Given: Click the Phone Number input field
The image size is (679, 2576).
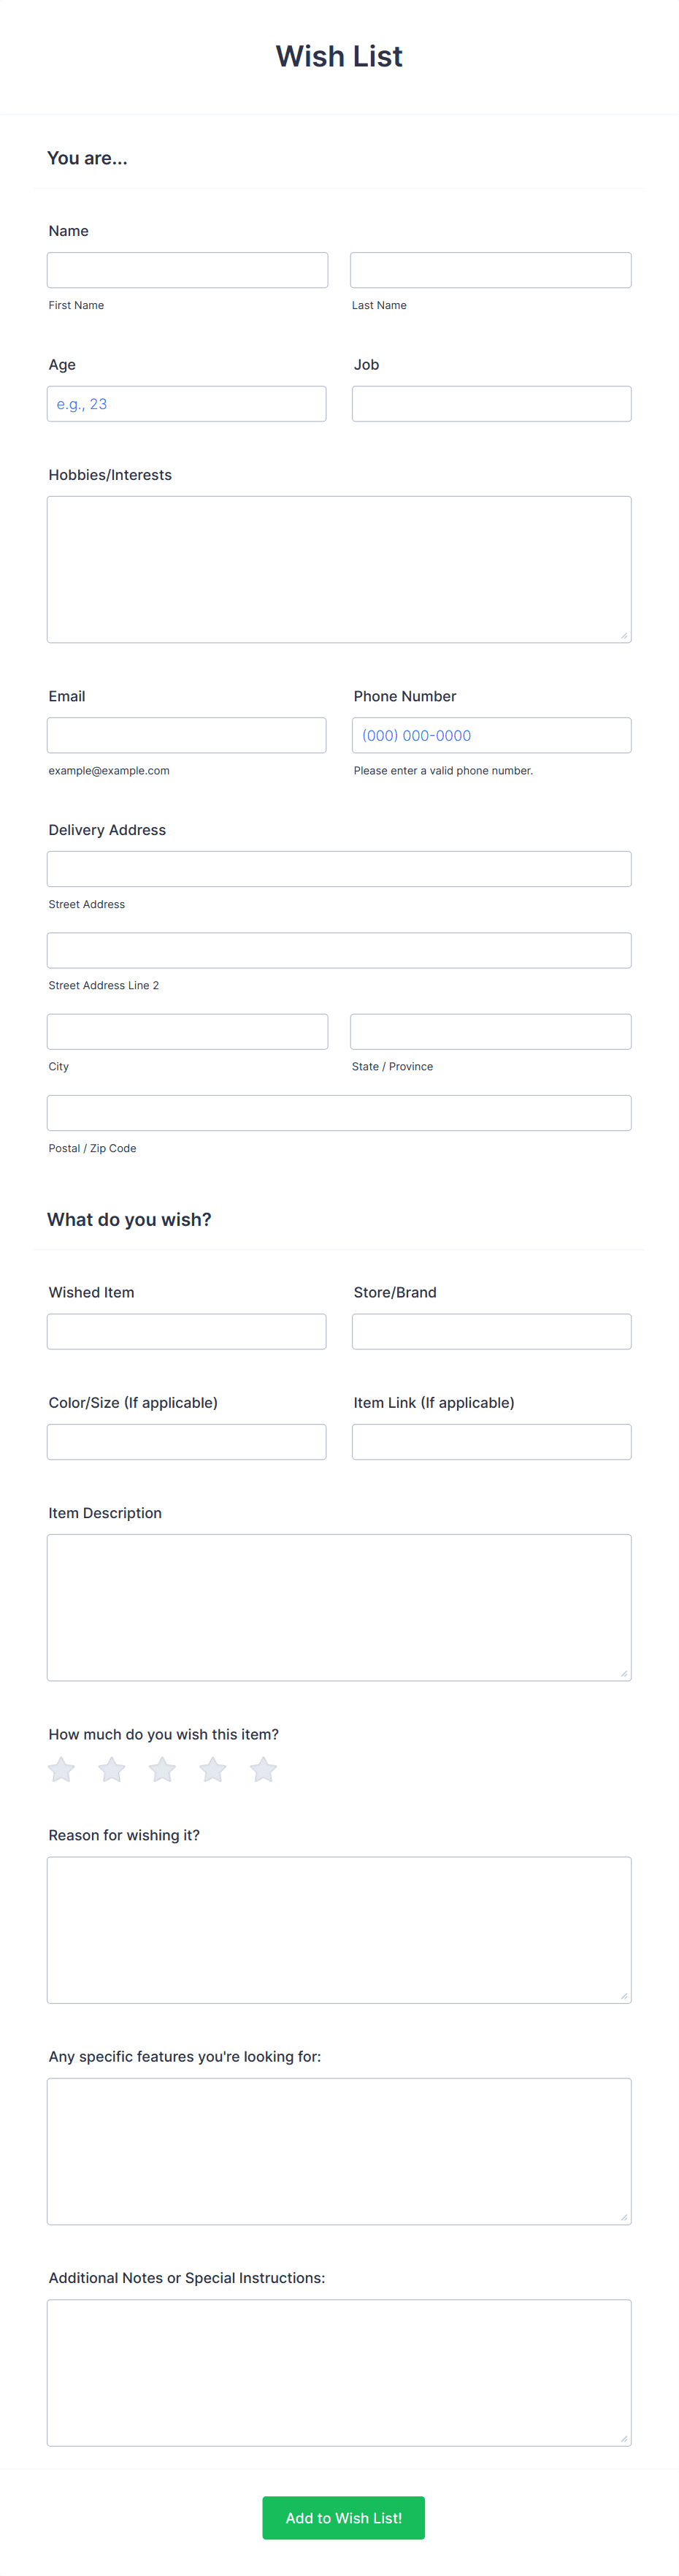Looking at the screenshot, I should pos(491,734).
